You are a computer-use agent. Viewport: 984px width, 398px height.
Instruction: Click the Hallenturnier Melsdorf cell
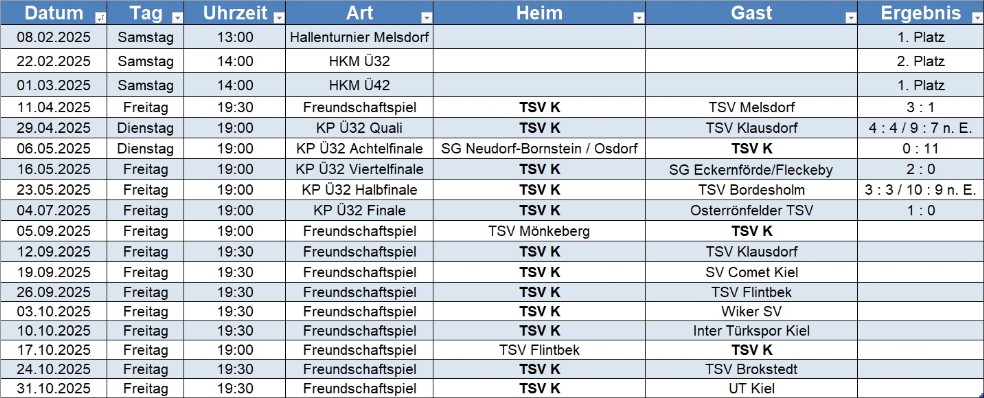click(360, 37)
